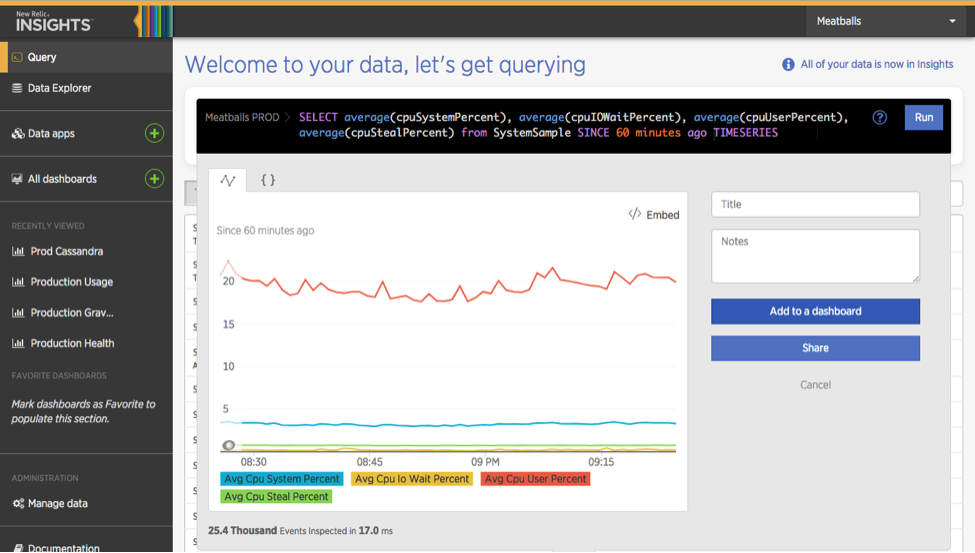Click the 09 PM axis label
The height and width of the screenshot is (553, 975).
pyautogui.click(x=485, y=462)
